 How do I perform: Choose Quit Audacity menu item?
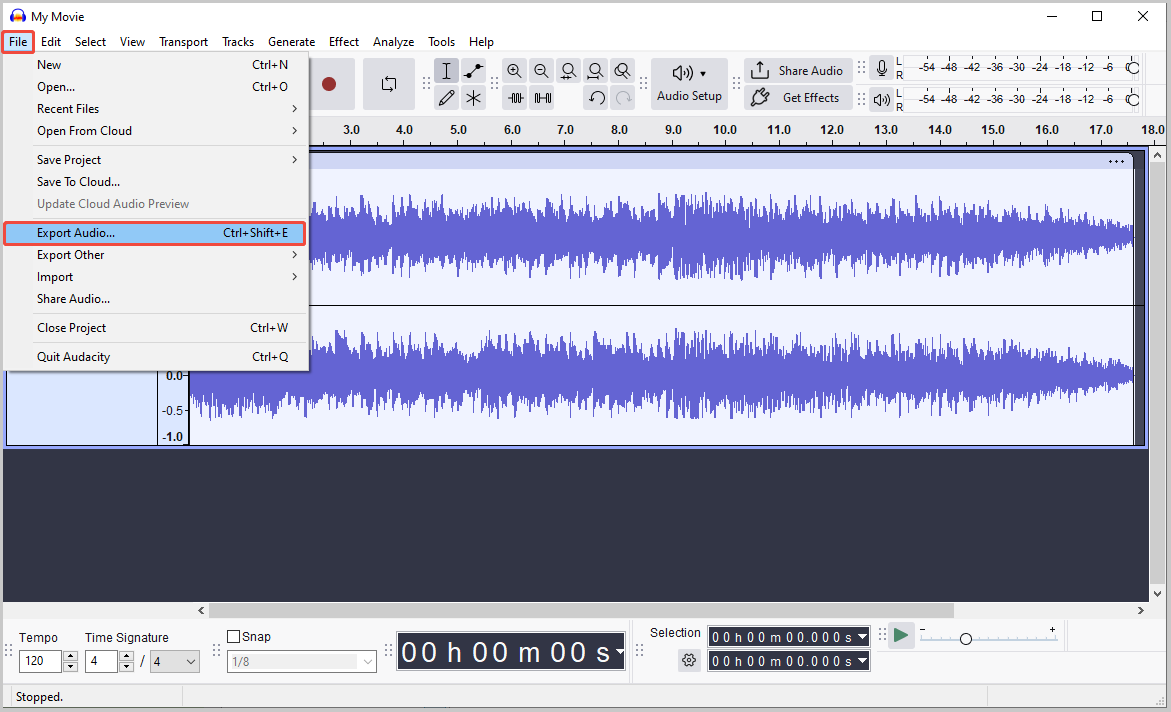click(155, 357)
